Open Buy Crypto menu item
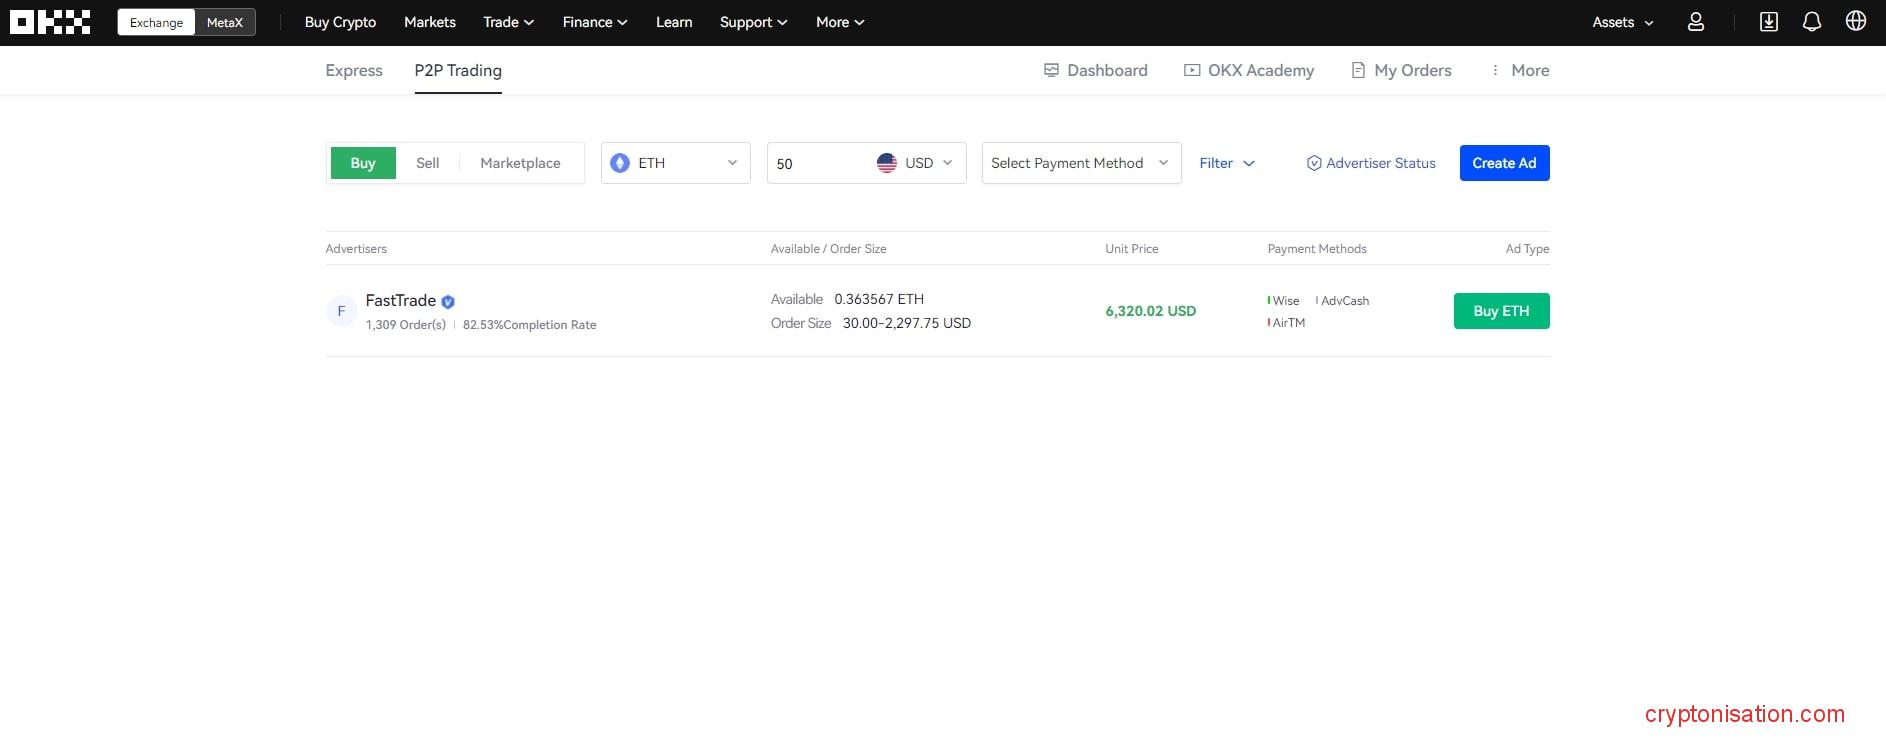Viewport: 1886px width, 743px height. point(340,22)
